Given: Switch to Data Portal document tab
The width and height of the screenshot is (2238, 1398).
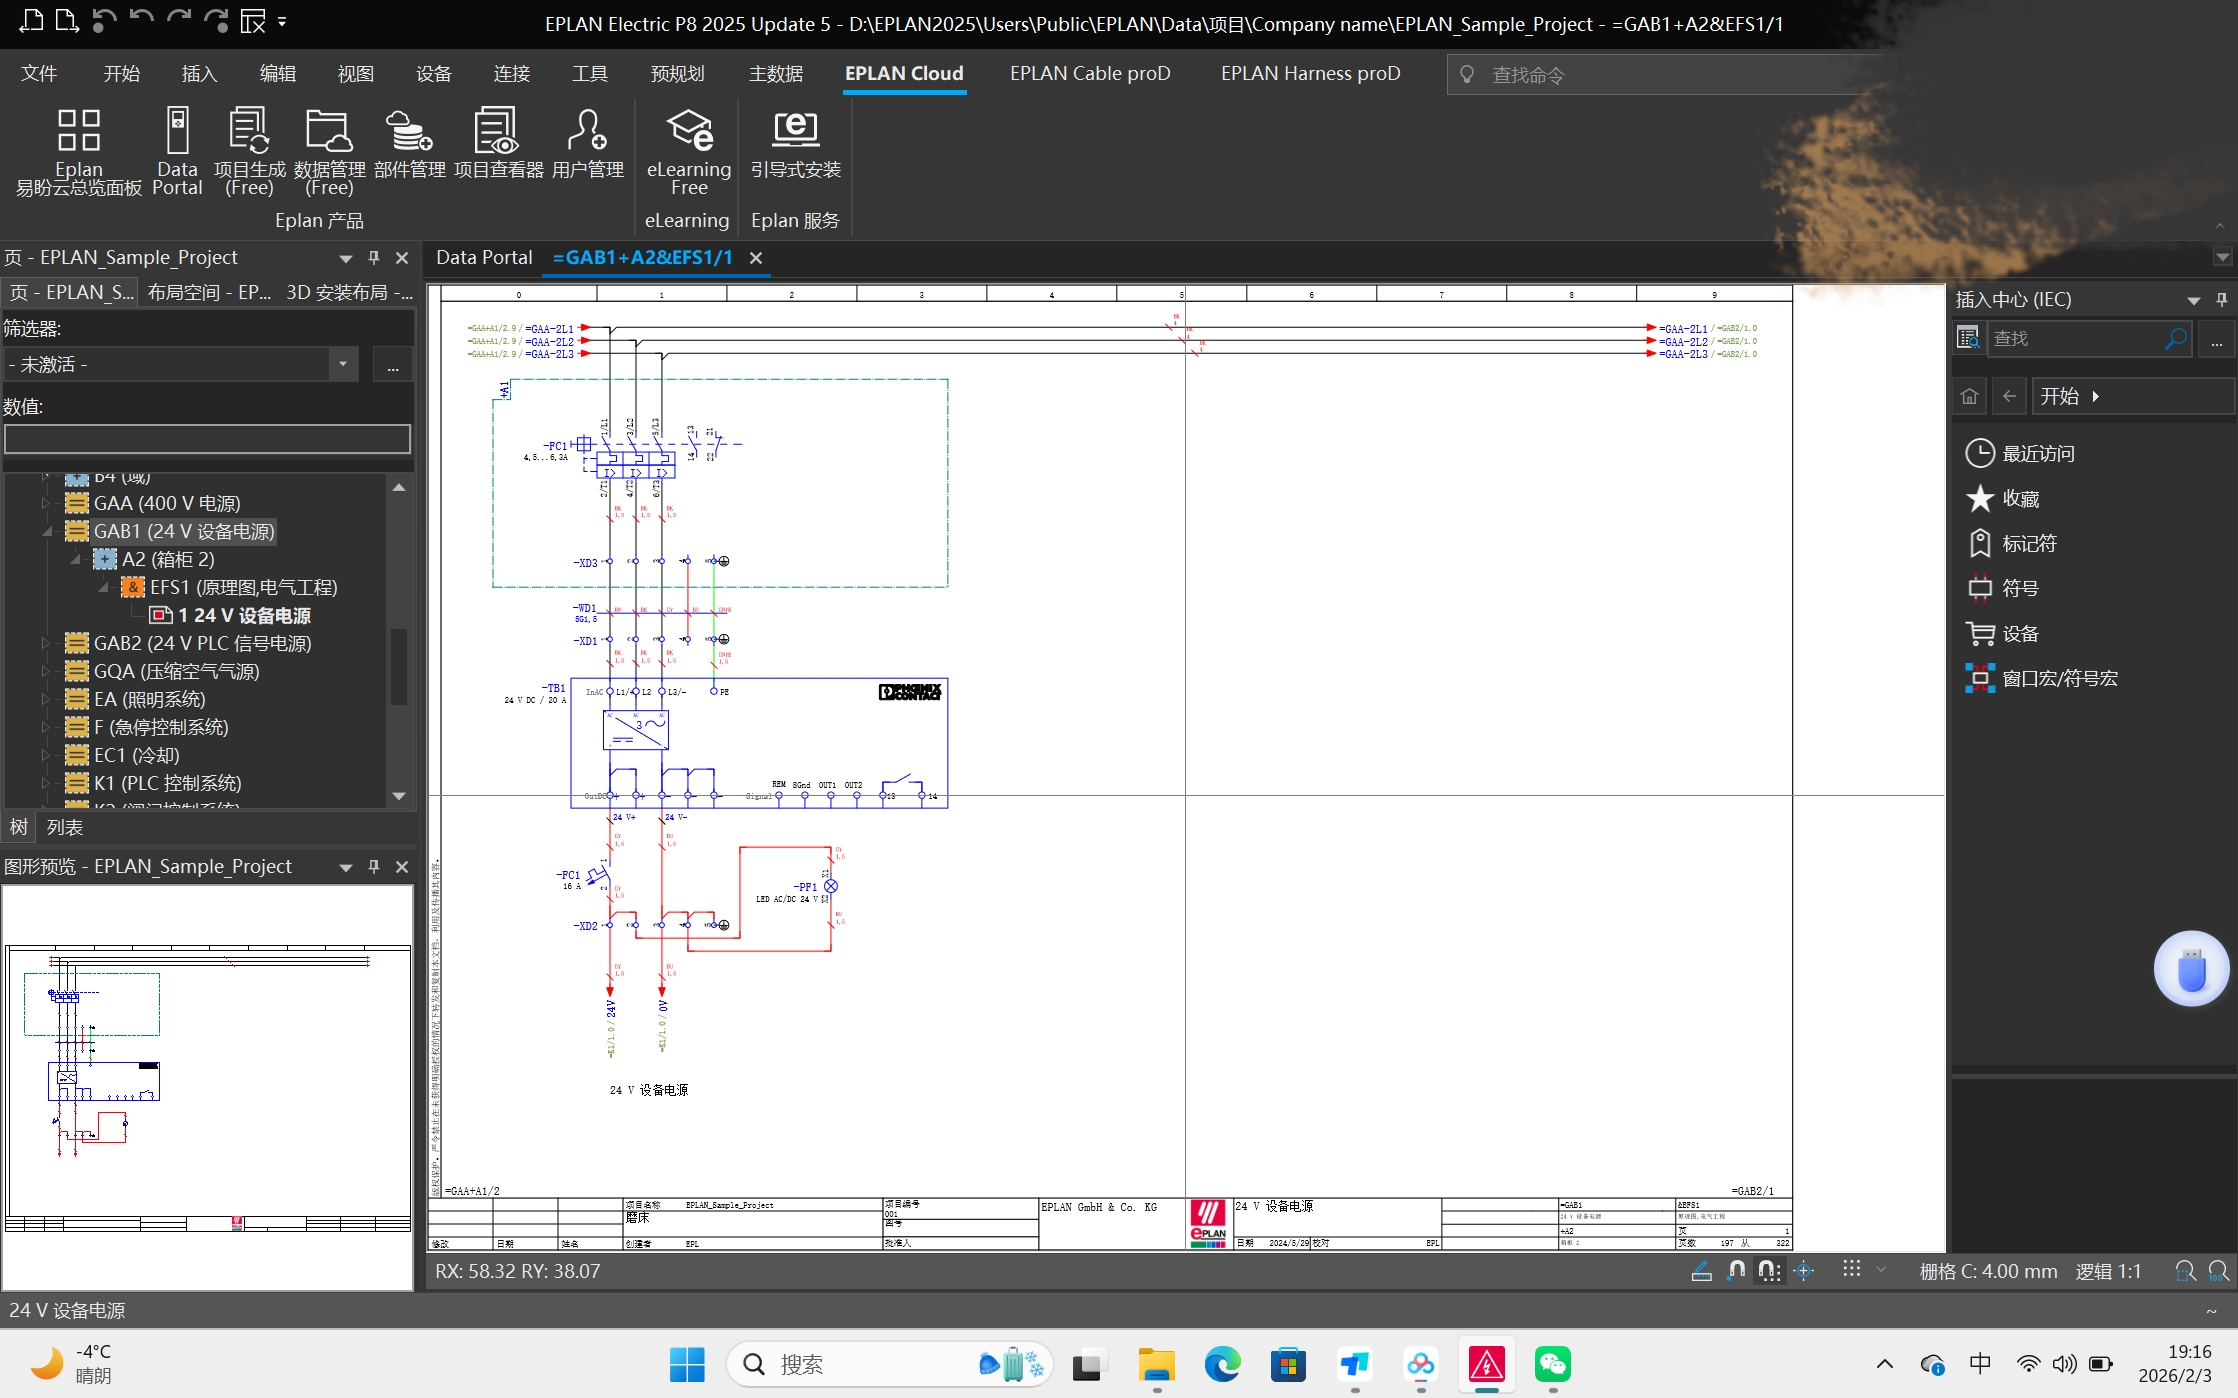Looking at the screenshot, I should 484,258.
